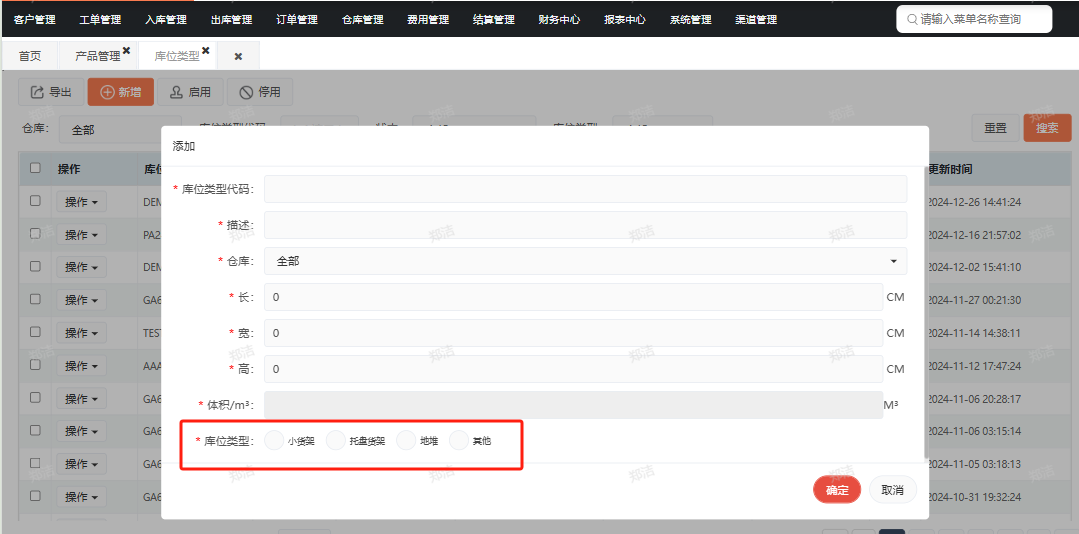Viewport: 1079px width, 534px height.
Task: Open 操作 dropdown in the 2024-12-16 row
Action: point(81,235)
